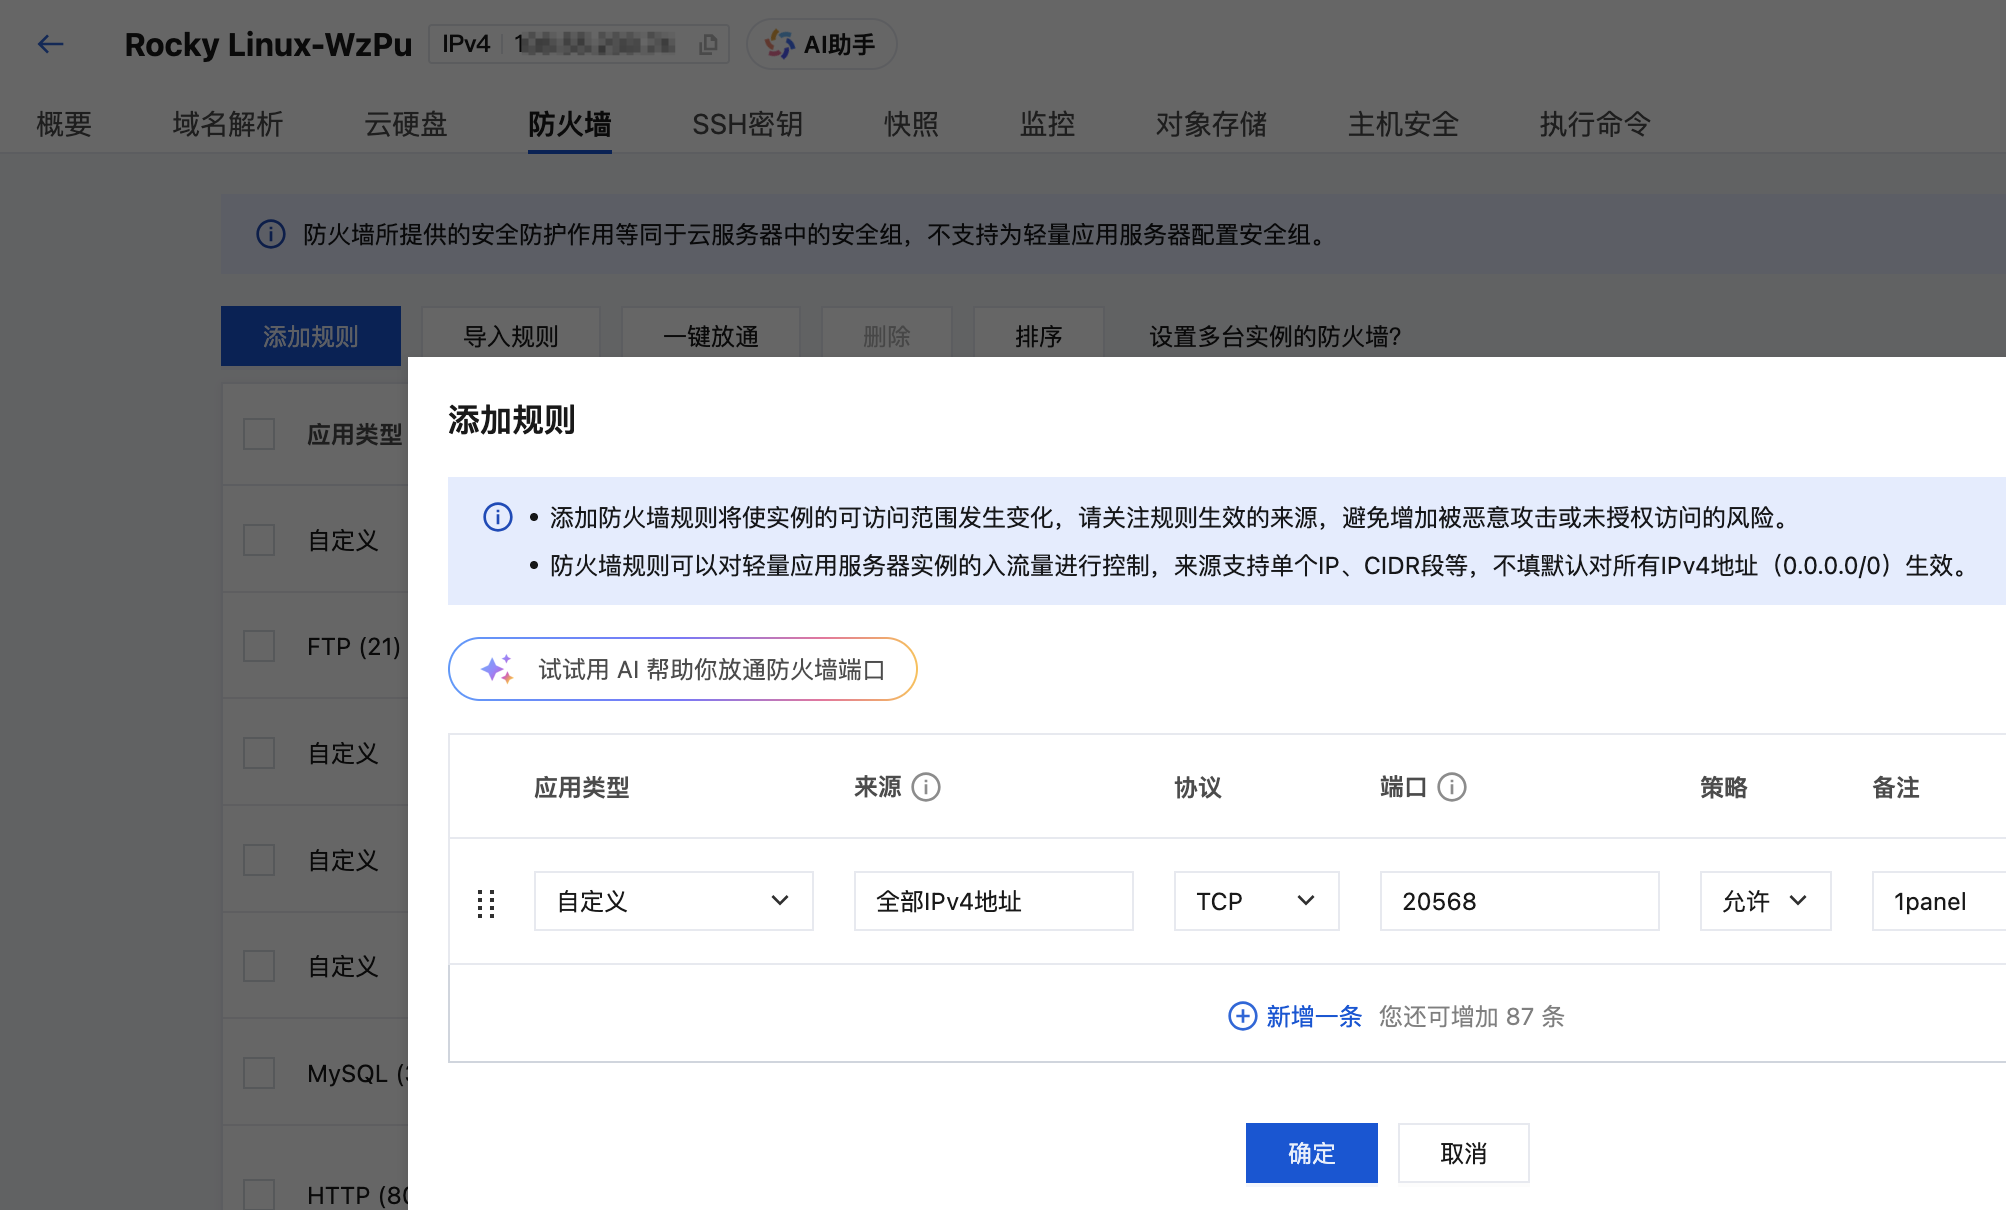Click the port input showing 20568
The width and height of the screenshot is (2006, 1210).
click(1518, 901)
